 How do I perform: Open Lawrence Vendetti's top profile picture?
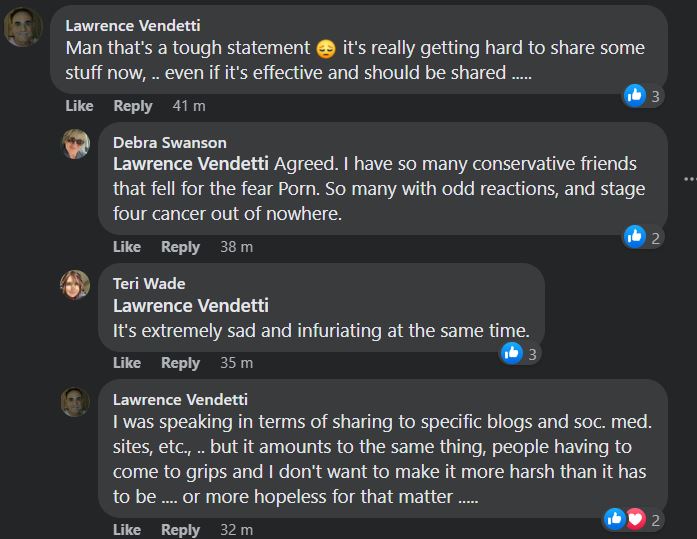coord(23,27)
